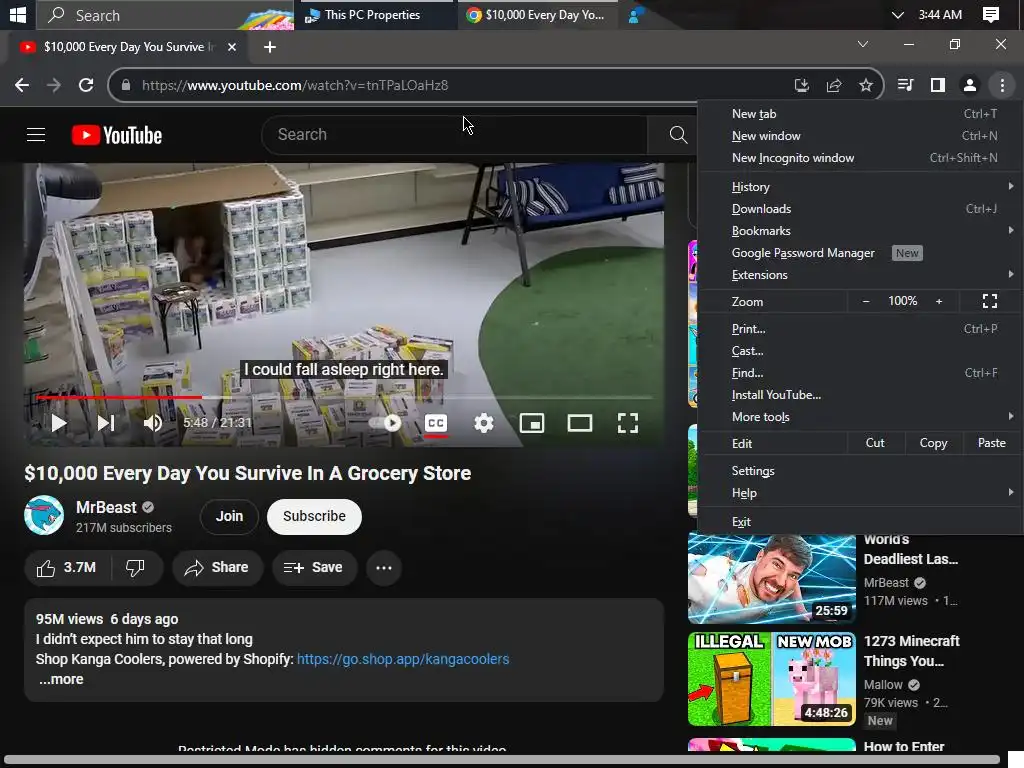Expand Extensions submenu
This screenshot has width=1024, height=768.
pyautogui.click(x=858, y=275)
